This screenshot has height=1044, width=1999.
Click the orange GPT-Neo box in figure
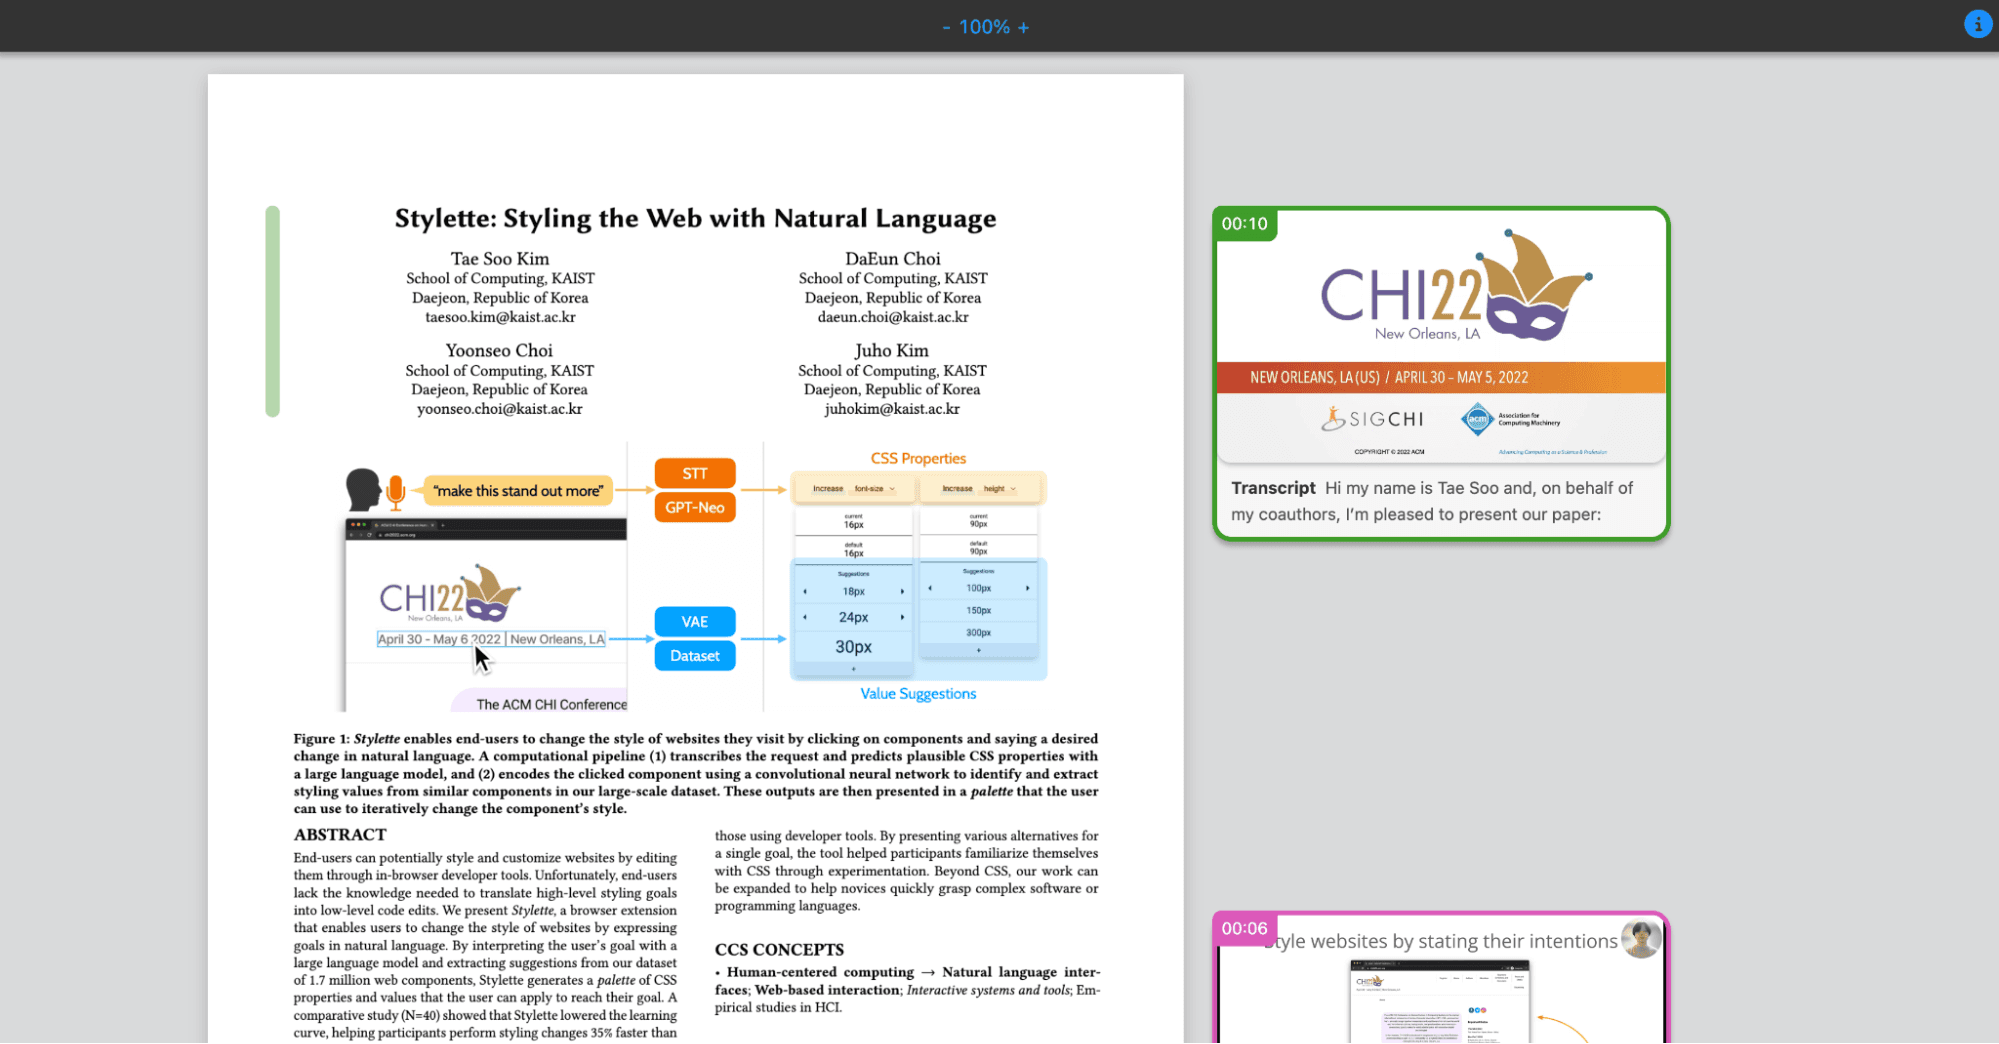pos(695,507)
